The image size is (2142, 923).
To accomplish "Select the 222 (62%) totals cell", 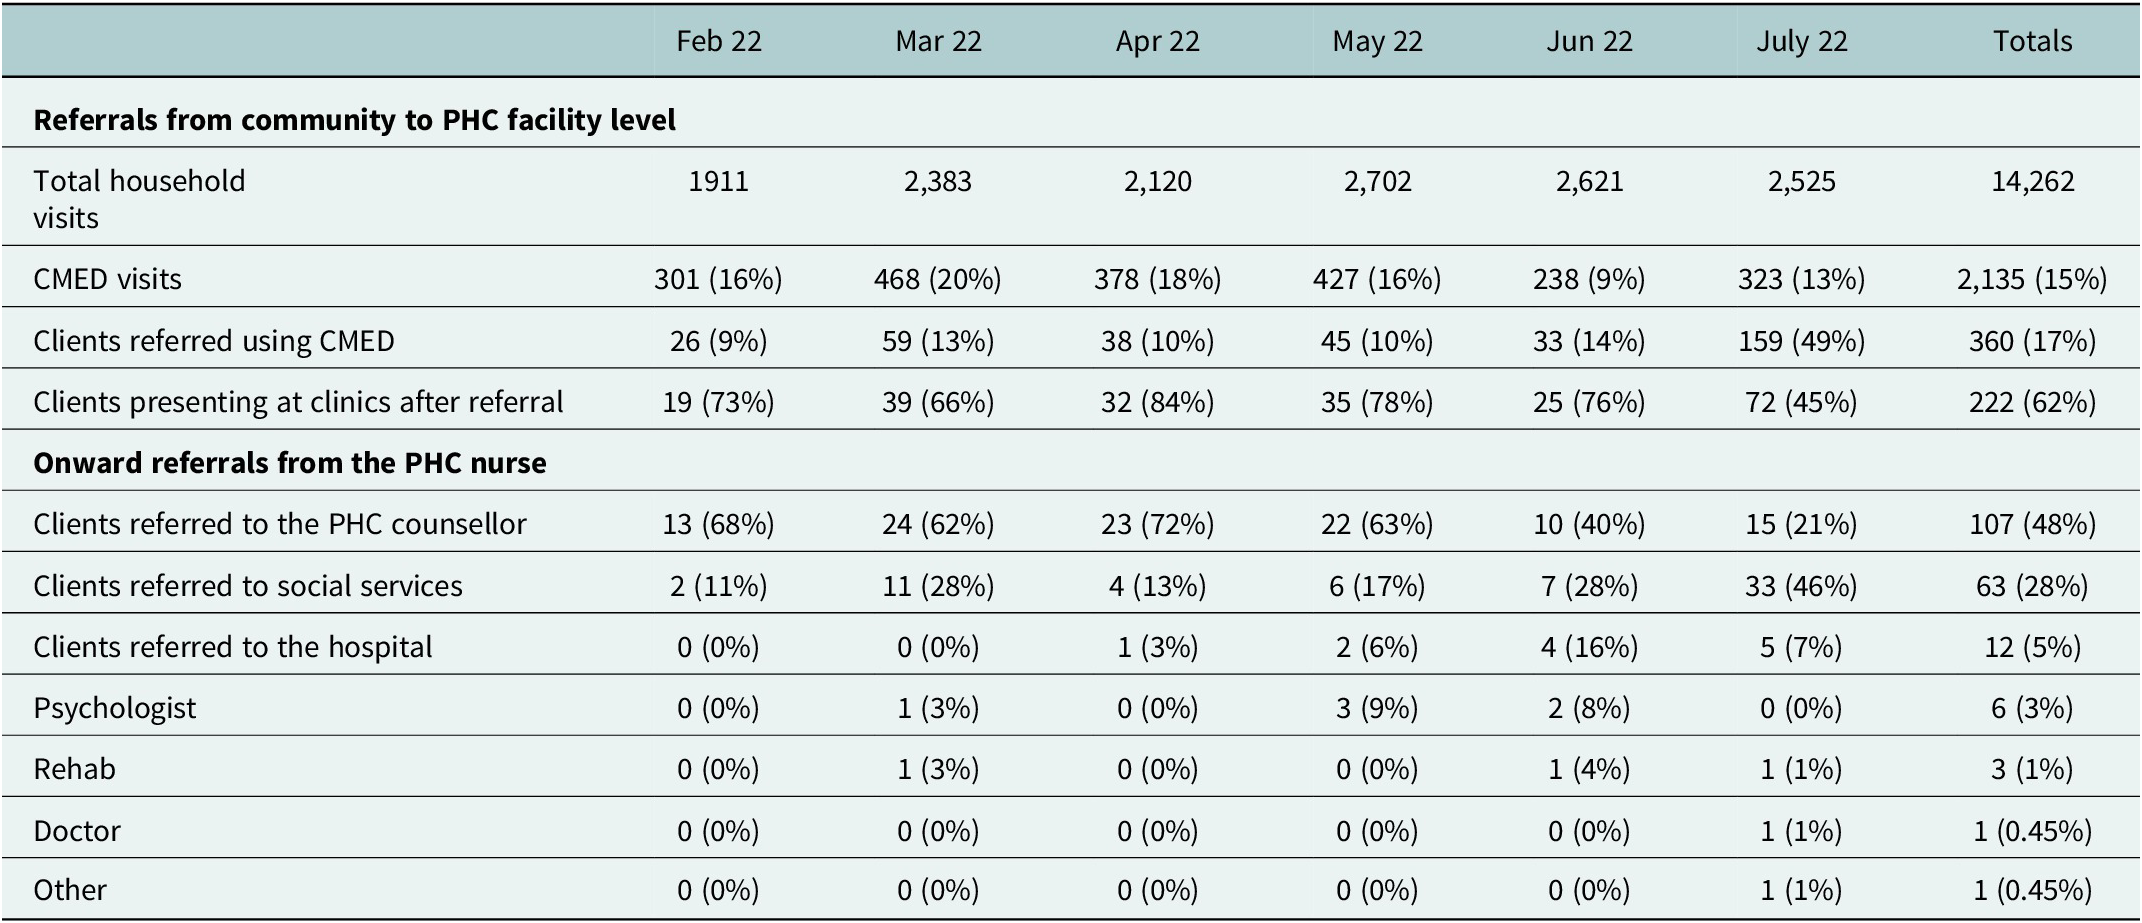I will coord(2032,402).
